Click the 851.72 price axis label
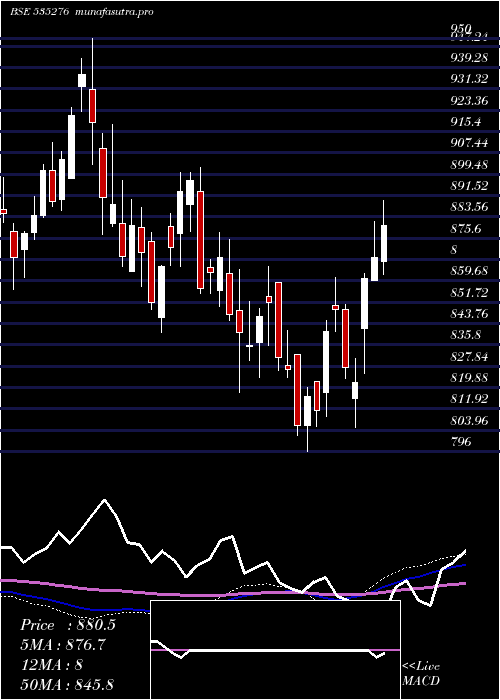This screenshot has width=500, height=700. point(469,292)
